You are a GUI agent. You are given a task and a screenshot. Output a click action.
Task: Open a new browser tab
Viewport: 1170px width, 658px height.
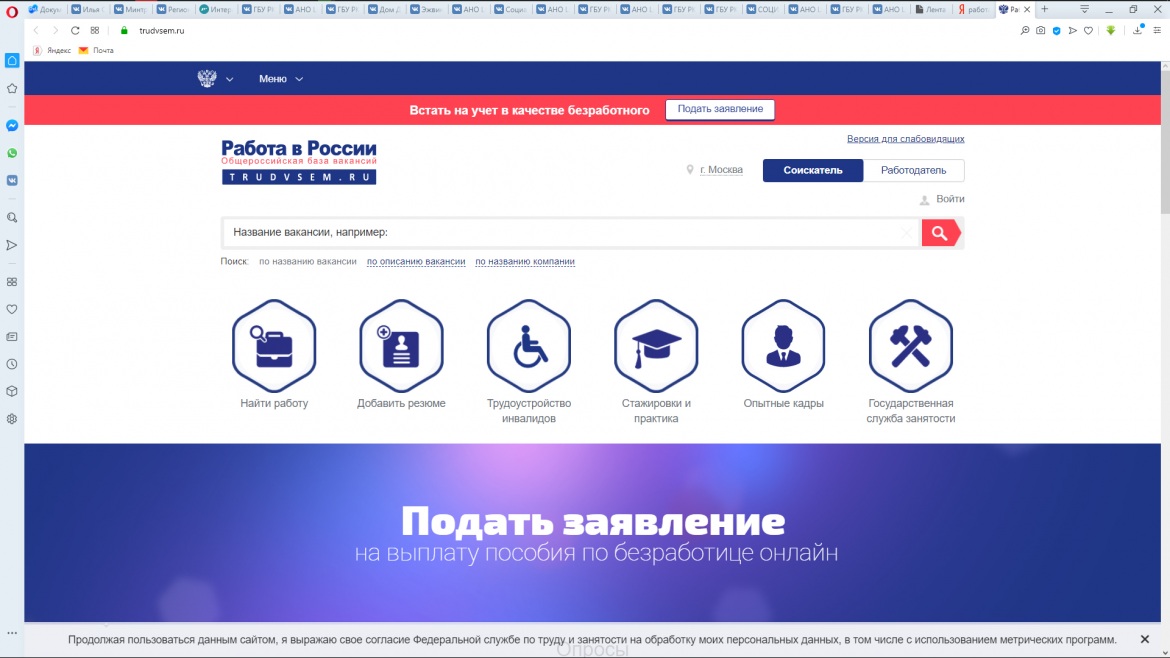coord(1045,9)
